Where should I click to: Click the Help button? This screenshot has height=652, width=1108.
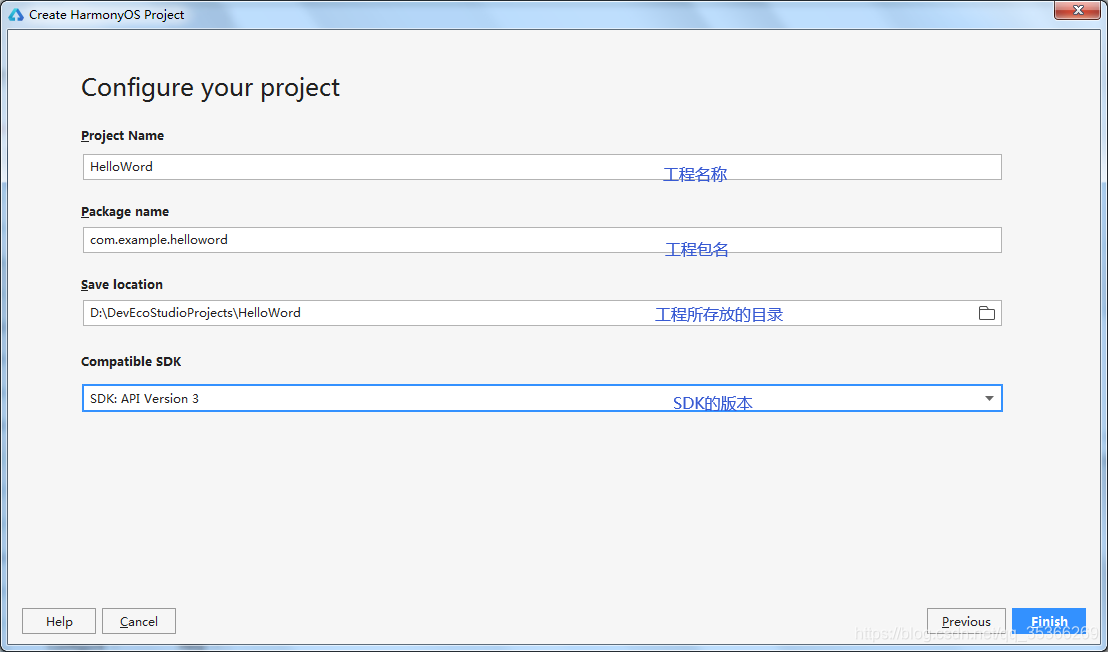pyautogui.click(x=59, y=622)
